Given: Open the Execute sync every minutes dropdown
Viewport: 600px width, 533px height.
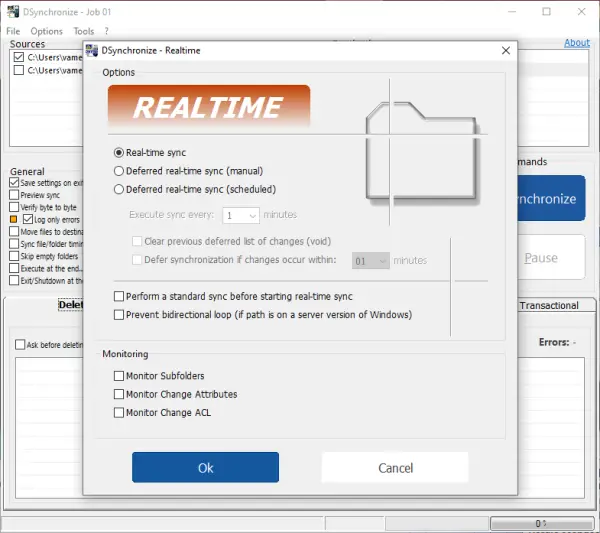Looking at the screenshot, I should point(241,215).
